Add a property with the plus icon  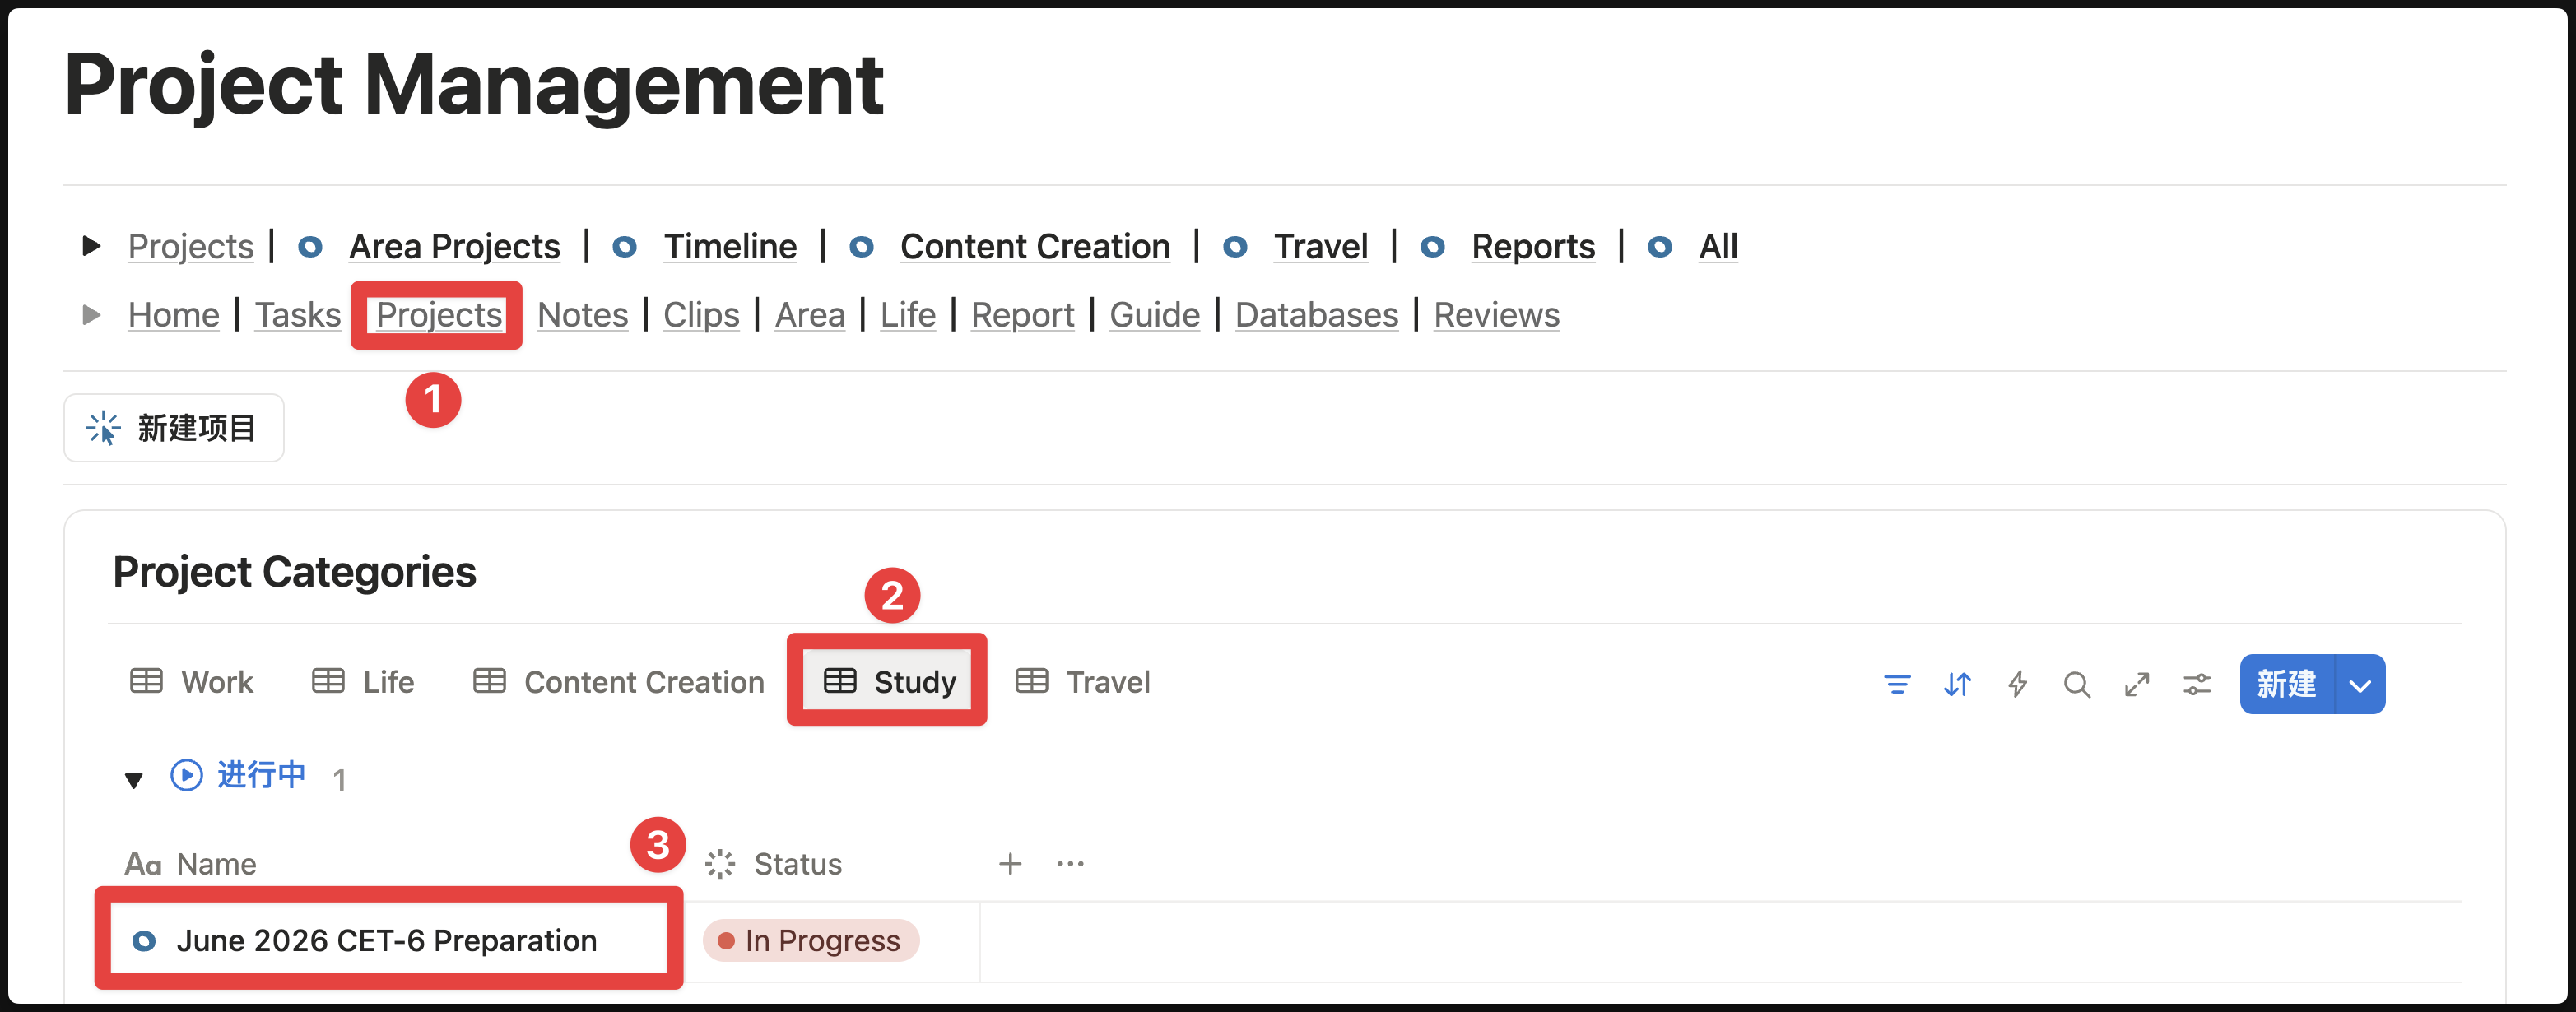click(1010, 864)
